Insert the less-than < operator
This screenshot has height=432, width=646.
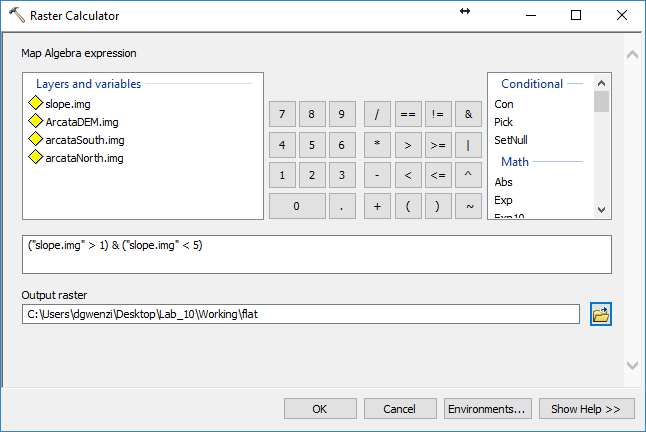(408, 175)
